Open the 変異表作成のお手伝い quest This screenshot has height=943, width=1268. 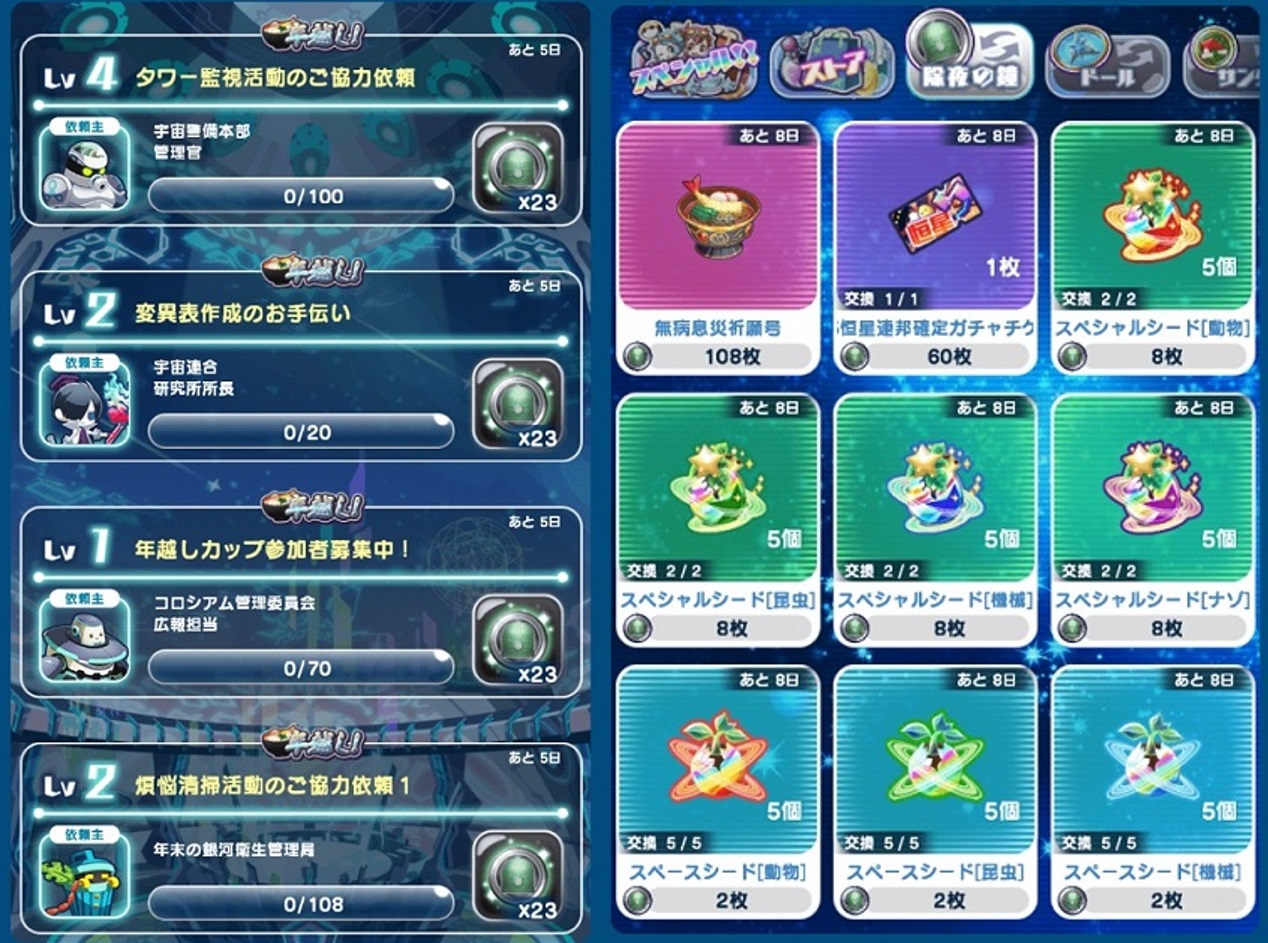[301, 366]
